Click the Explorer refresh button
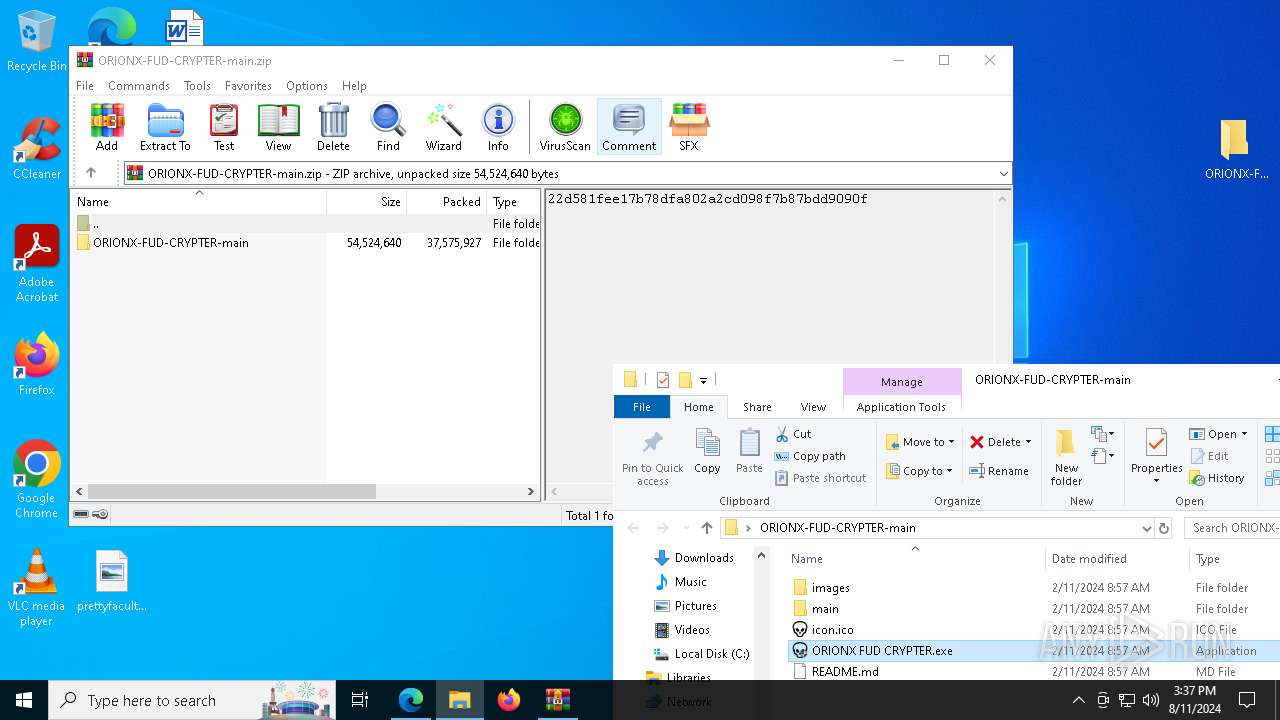1280x720 pixels. coord(1164,528)
